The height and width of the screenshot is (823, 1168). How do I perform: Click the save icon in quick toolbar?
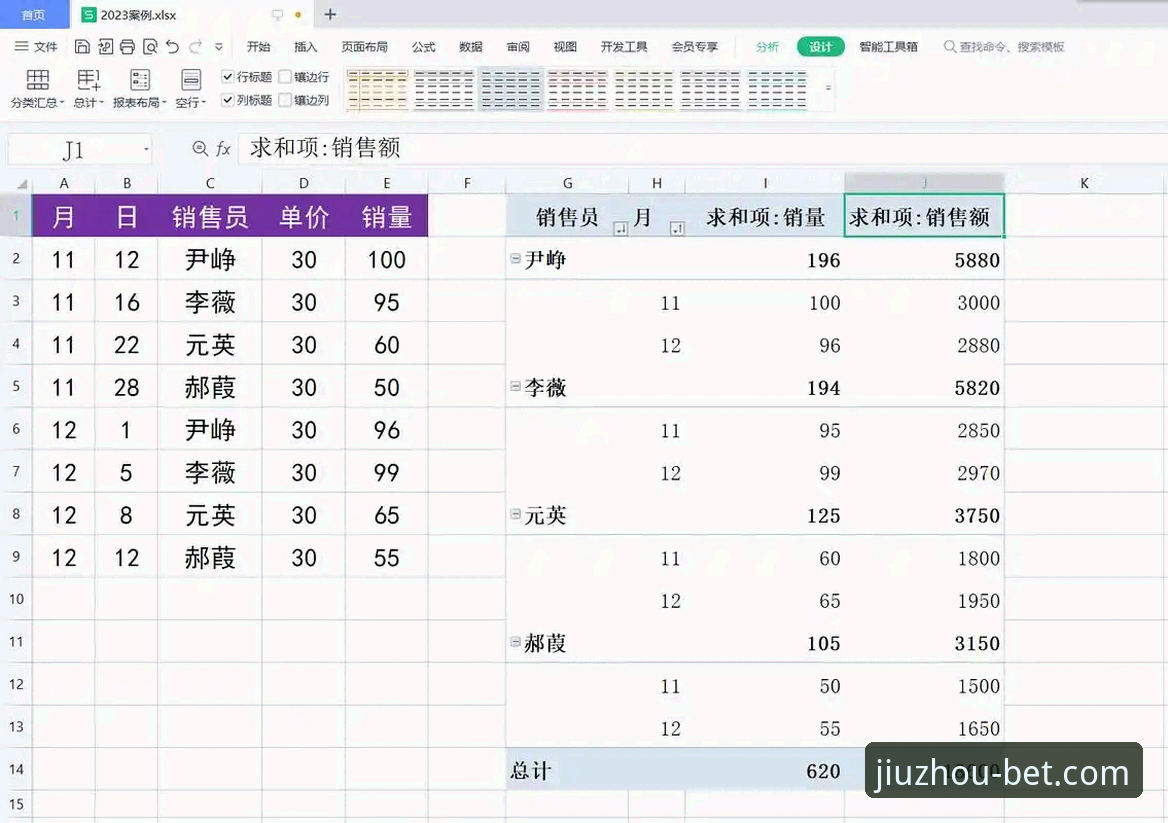pyautogui.click(x=82, y=47)
